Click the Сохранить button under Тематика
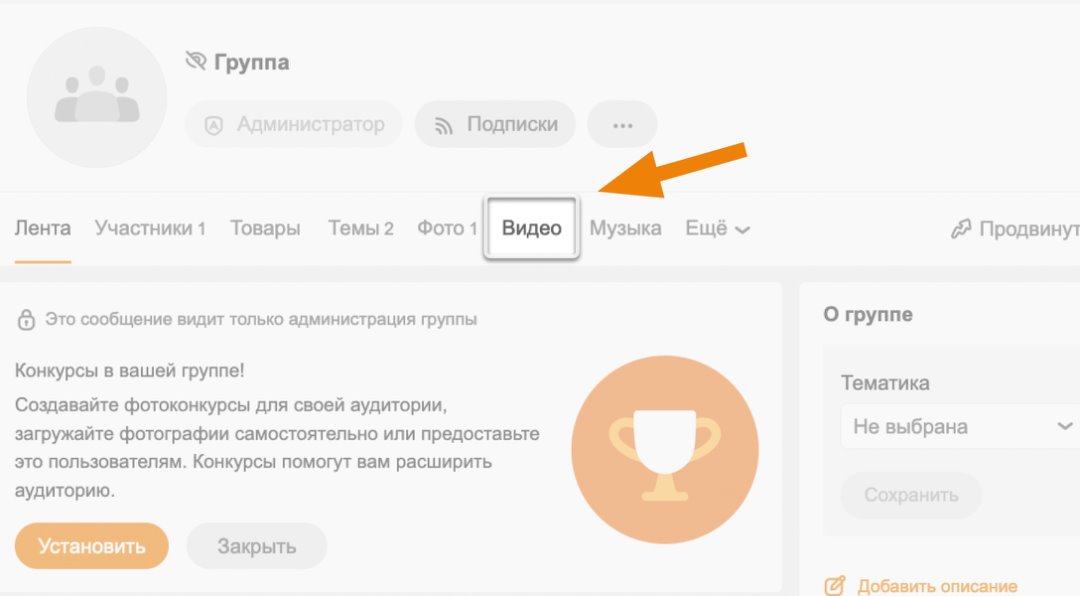Viewport: 1080px width, 596px height. pos(911,495)
